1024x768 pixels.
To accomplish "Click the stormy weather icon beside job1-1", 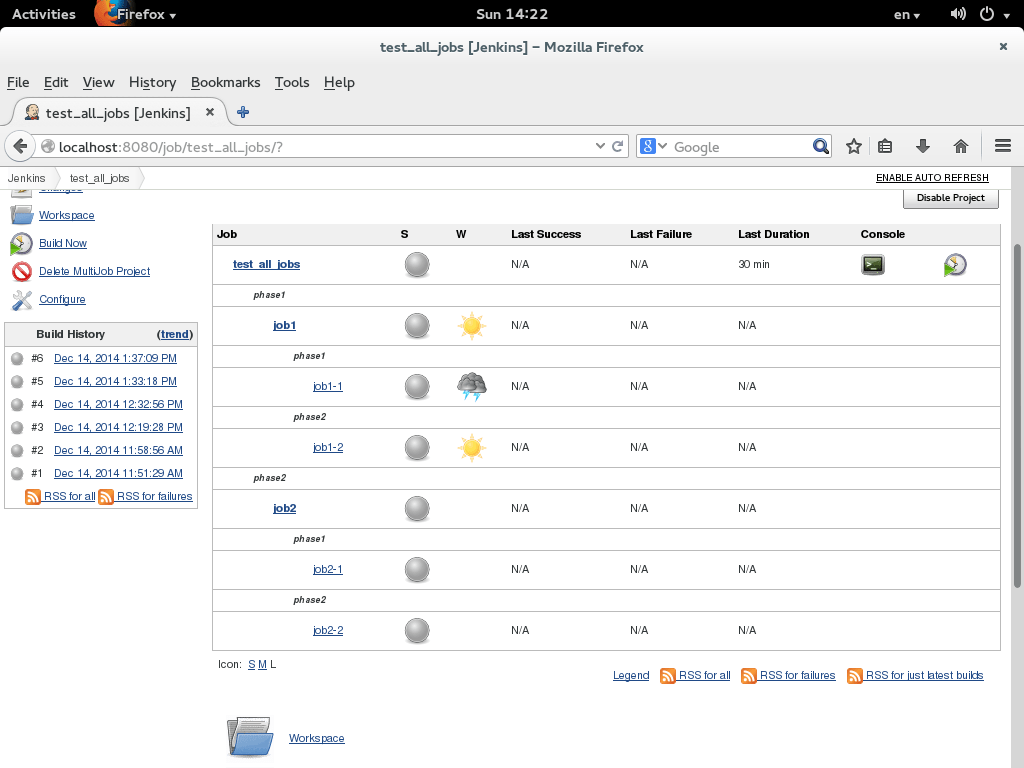I will coord(470,386).
